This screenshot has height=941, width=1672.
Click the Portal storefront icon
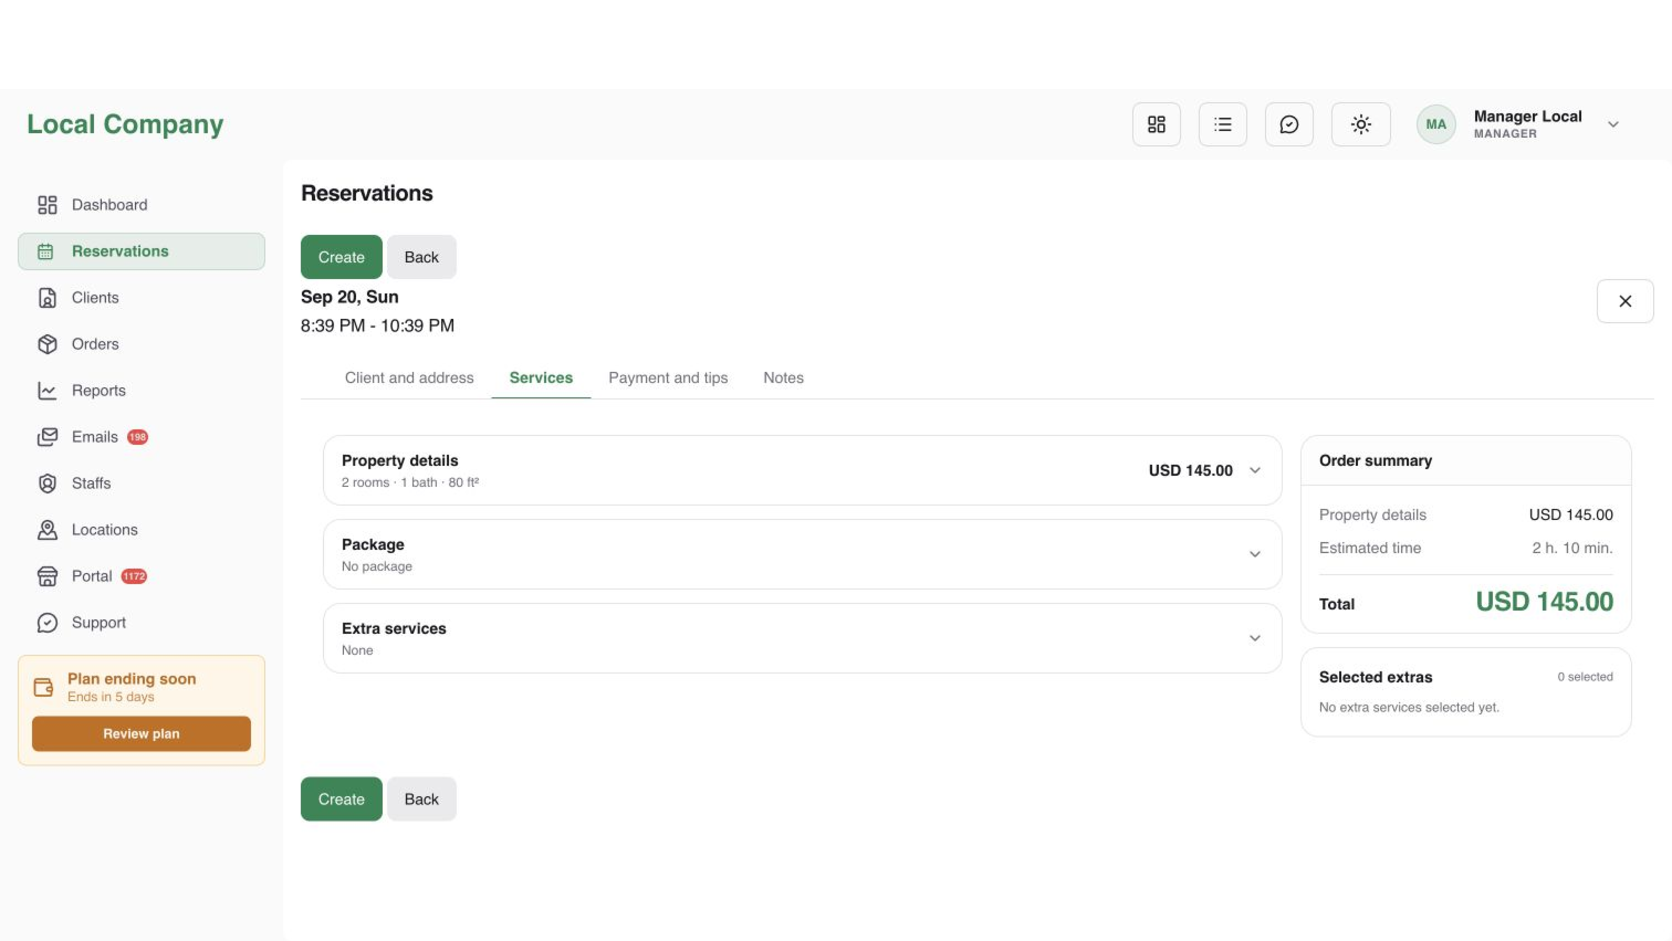47,576
